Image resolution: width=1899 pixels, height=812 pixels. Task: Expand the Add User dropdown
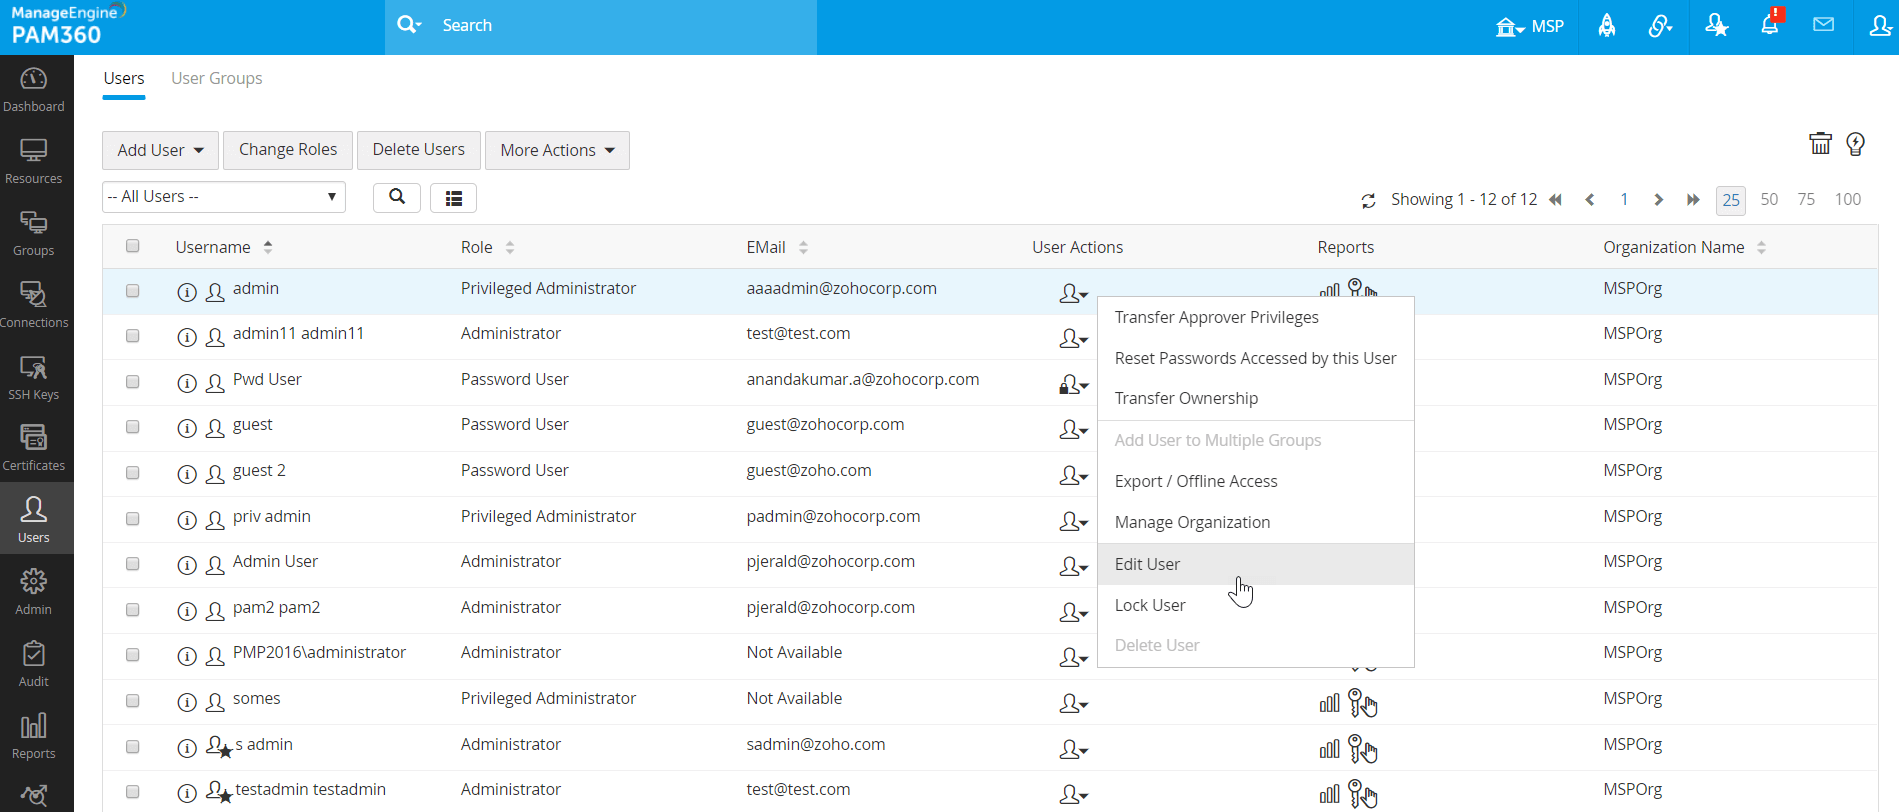(160, 150)
